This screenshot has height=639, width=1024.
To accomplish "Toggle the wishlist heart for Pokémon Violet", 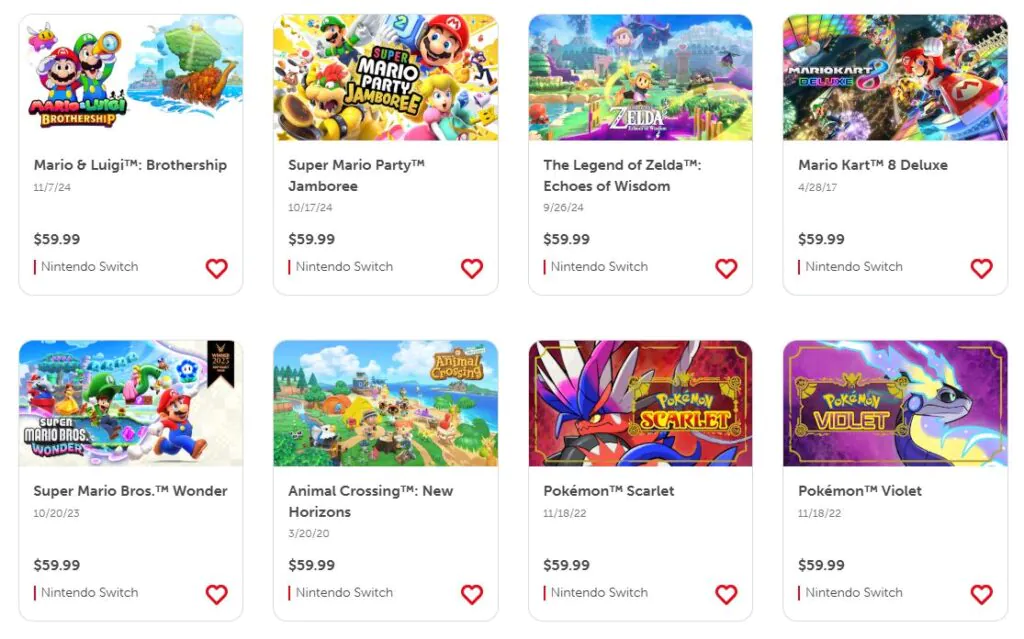I will coord(981,594).
